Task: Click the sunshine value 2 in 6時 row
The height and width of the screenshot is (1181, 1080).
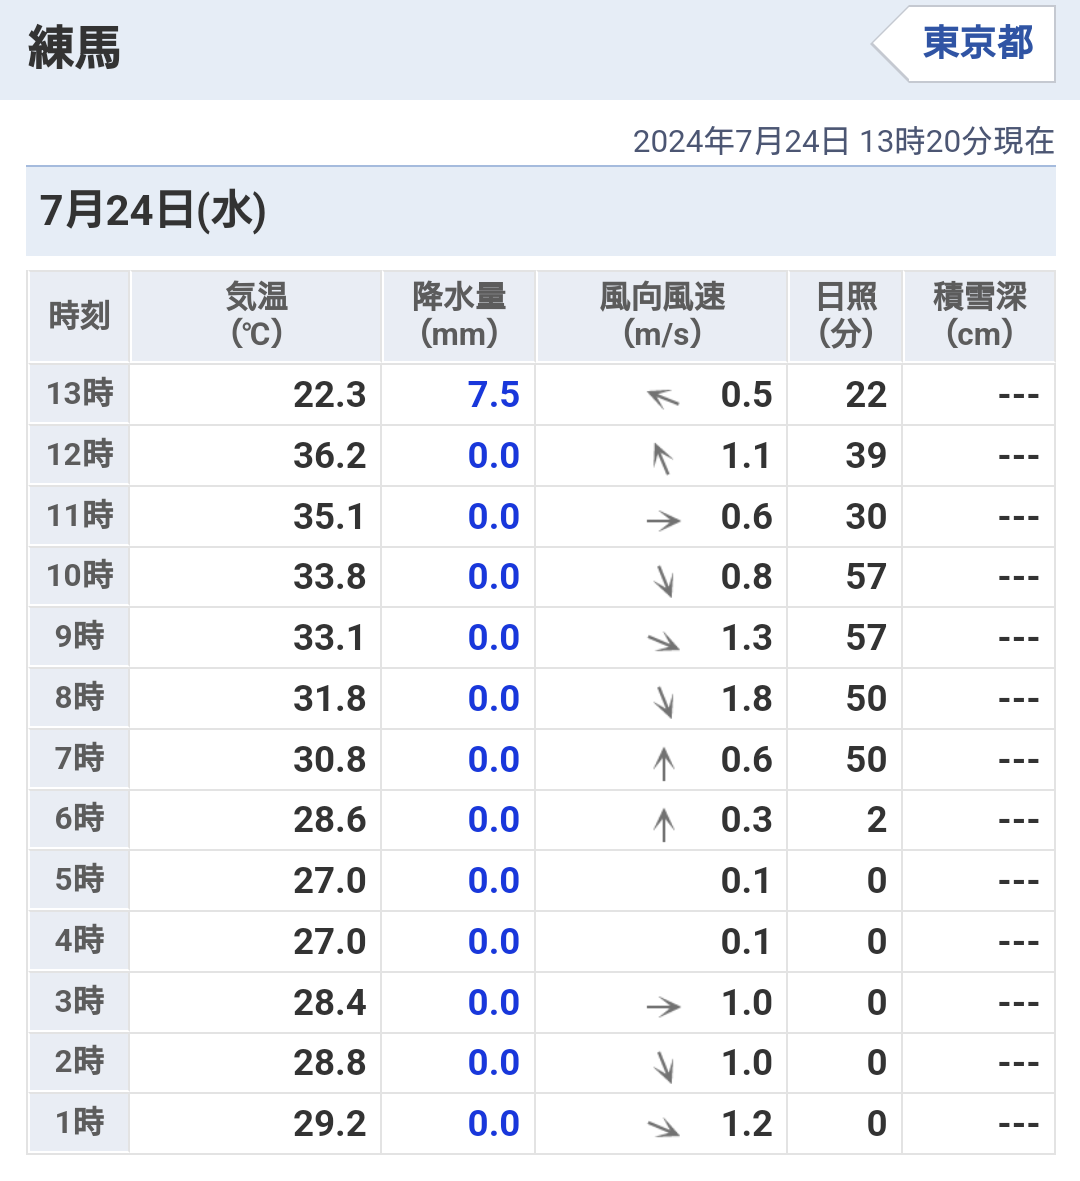Action: tap(877, 819)
